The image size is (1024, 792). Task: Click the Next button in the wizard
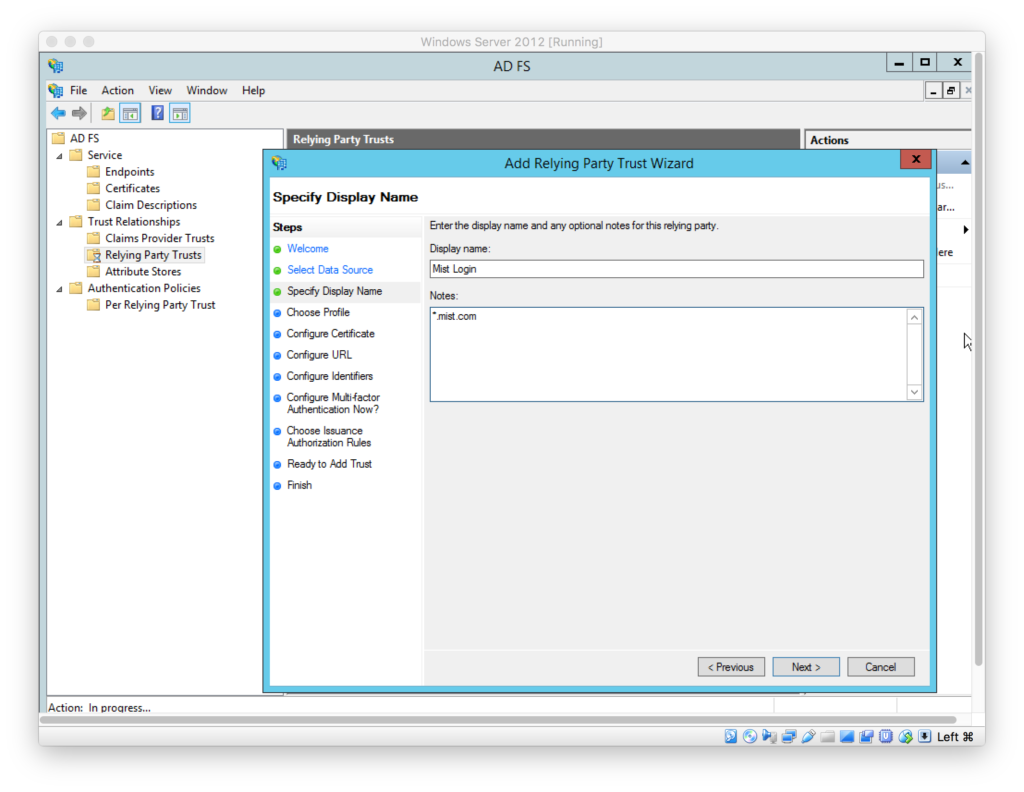805,666
